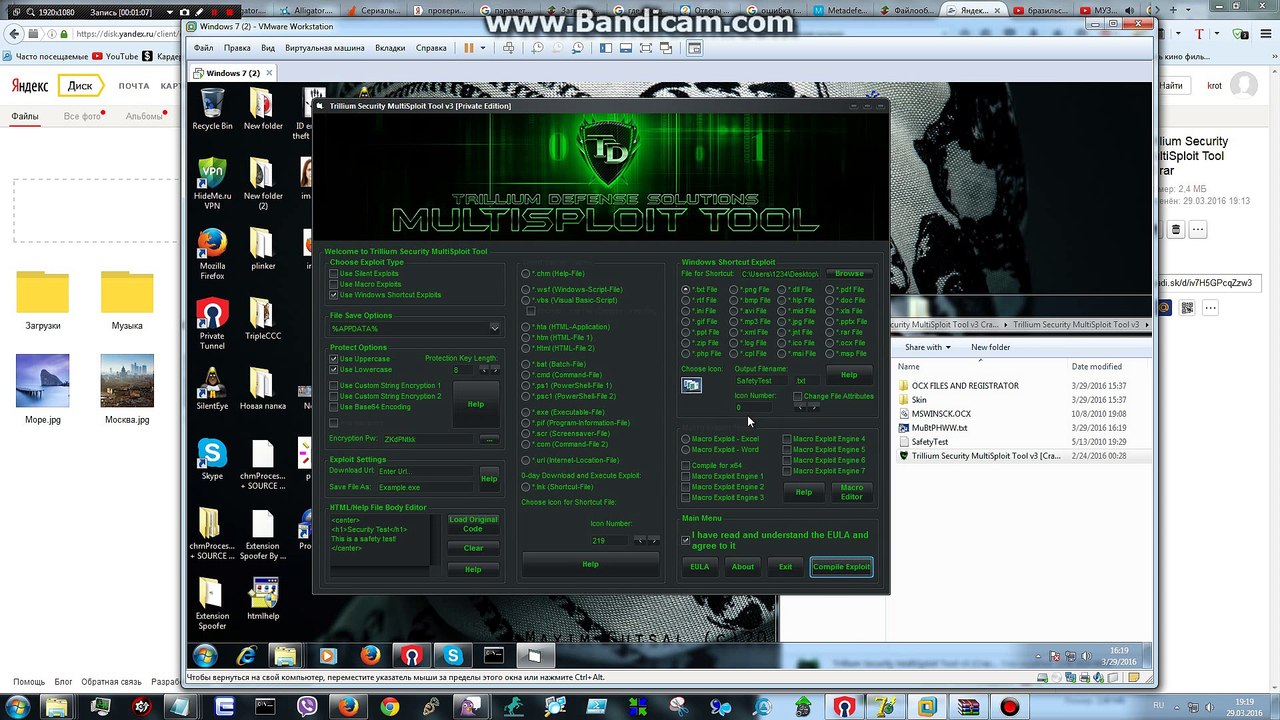
Task: Select *.chm (Help-File) radio option
Action: coord(526,274)
